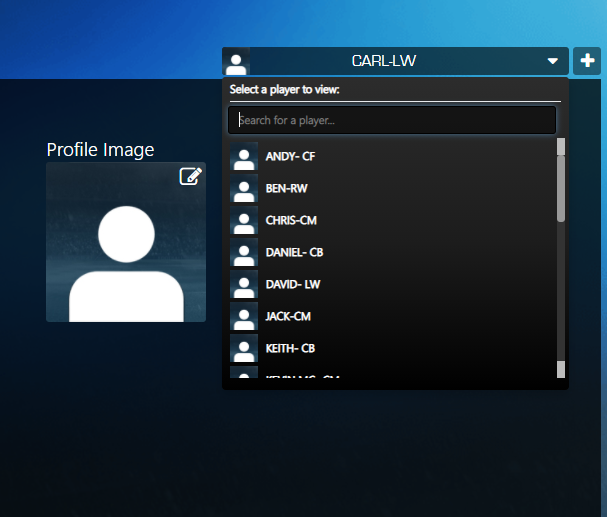This screenshot has height=517, width=607.
Task: Collapse the CARL-LW dropdown arrow
Action: coord(552,61)
